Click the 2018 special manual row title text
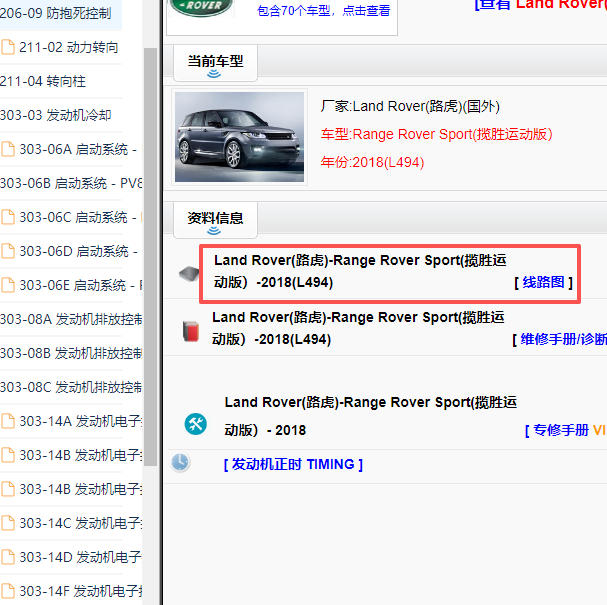 (x=370, y=416)
